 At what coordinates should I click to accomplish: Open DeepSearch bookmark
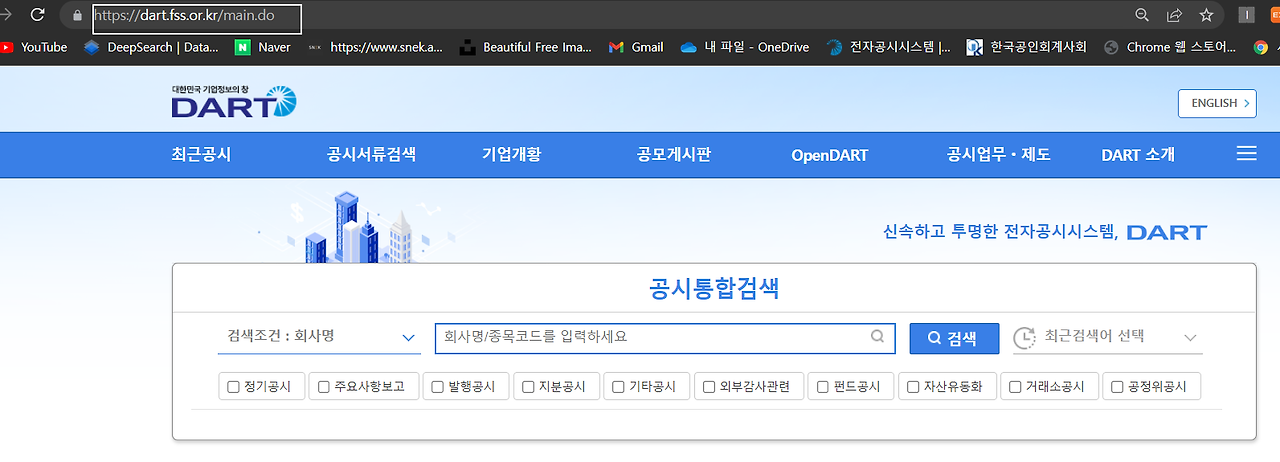[x=151, y=47]
